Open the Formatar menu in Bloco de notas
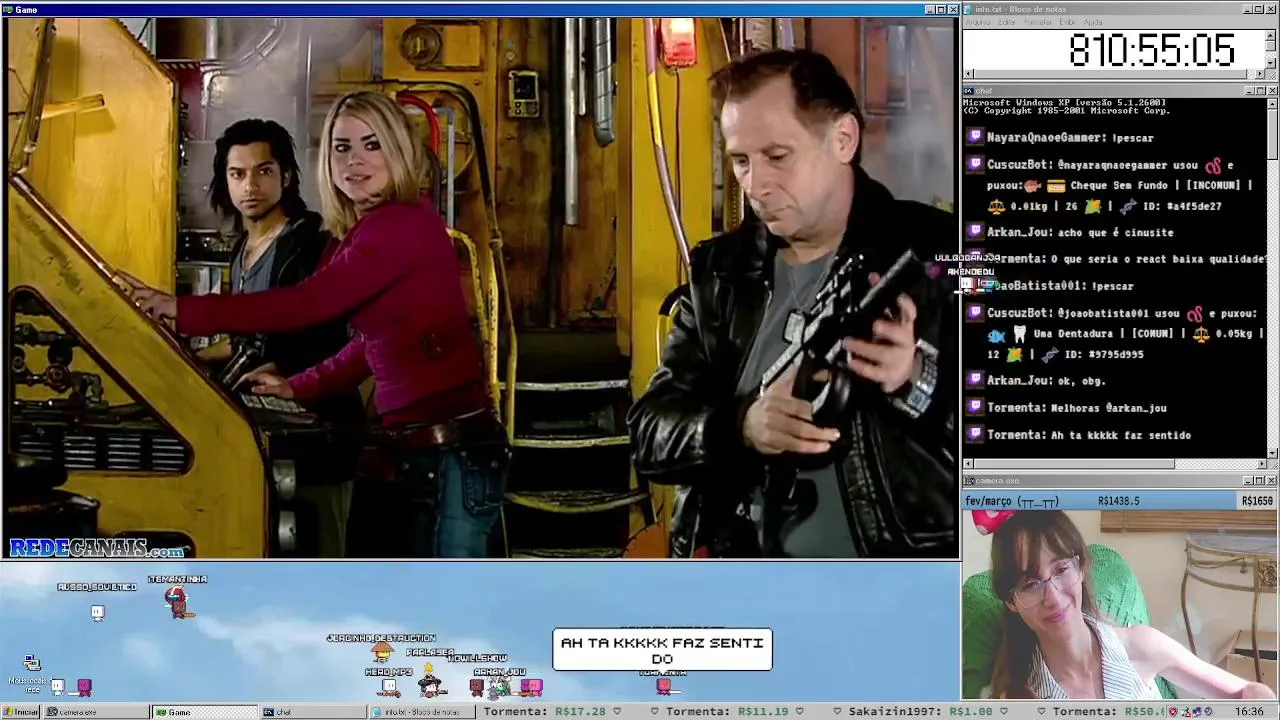Image resolution: width=1280 pixels, height=720 pixels. point(1038,22)
